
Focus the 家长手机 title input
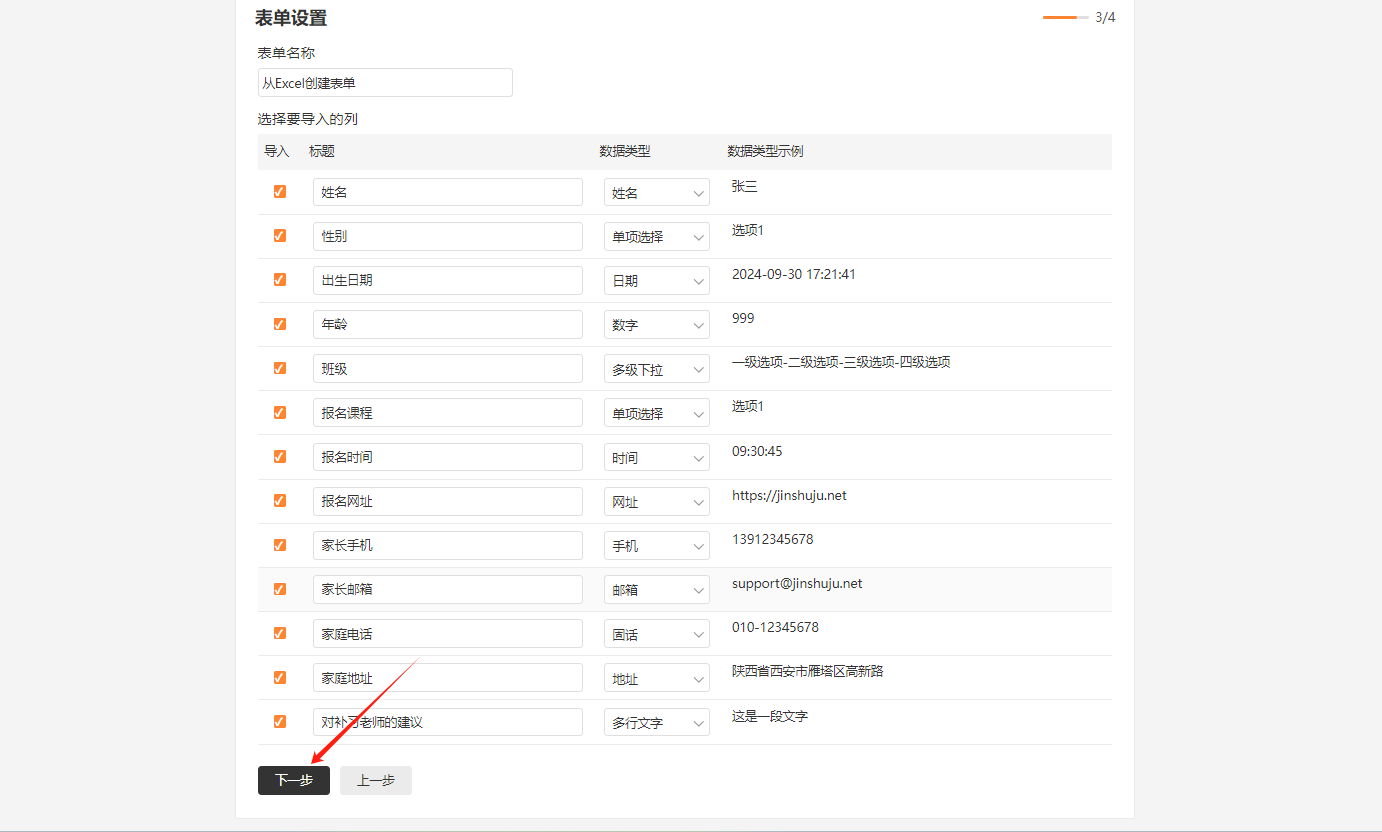pos(448,545)
